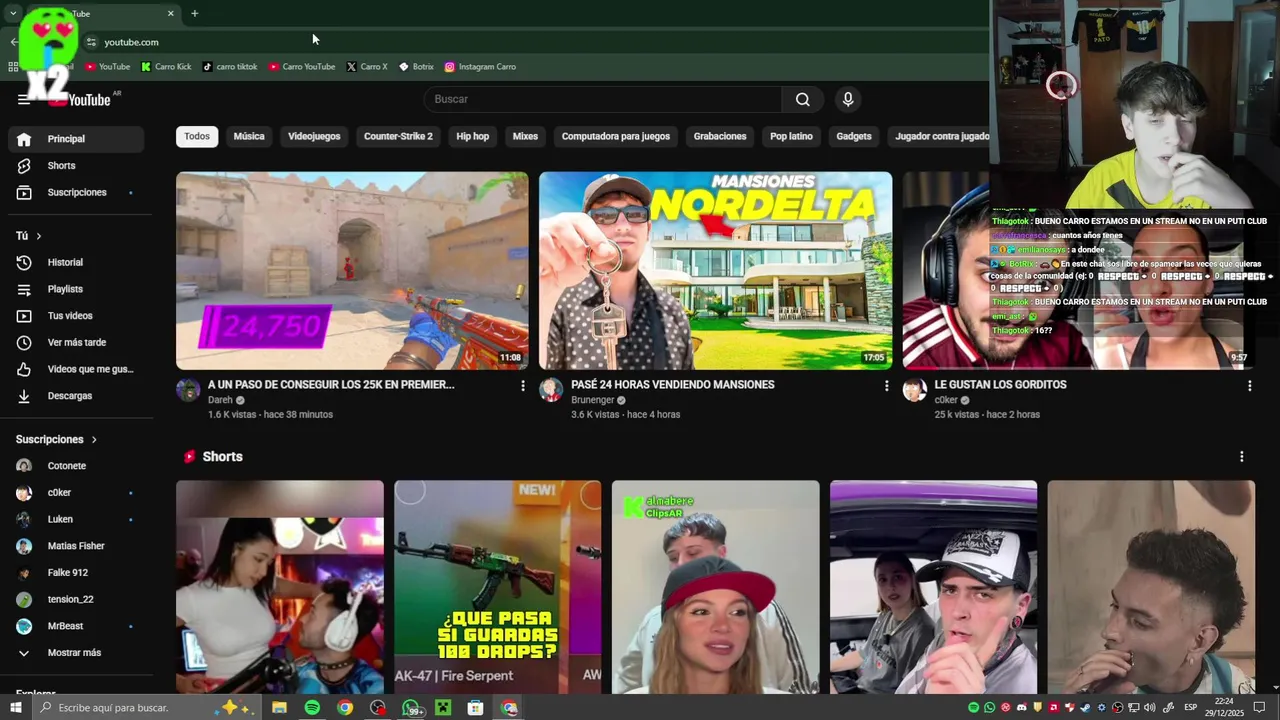Select the Computadora para juegos chip

click(616, 136)
